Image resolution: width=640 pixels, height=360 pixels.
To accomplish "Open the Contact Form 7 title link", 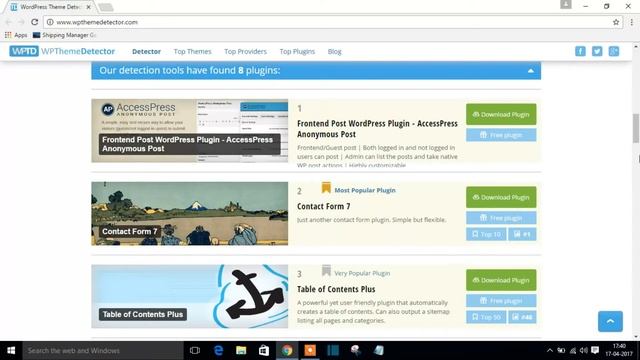I will pyautogui.click(x=323, y=206).
